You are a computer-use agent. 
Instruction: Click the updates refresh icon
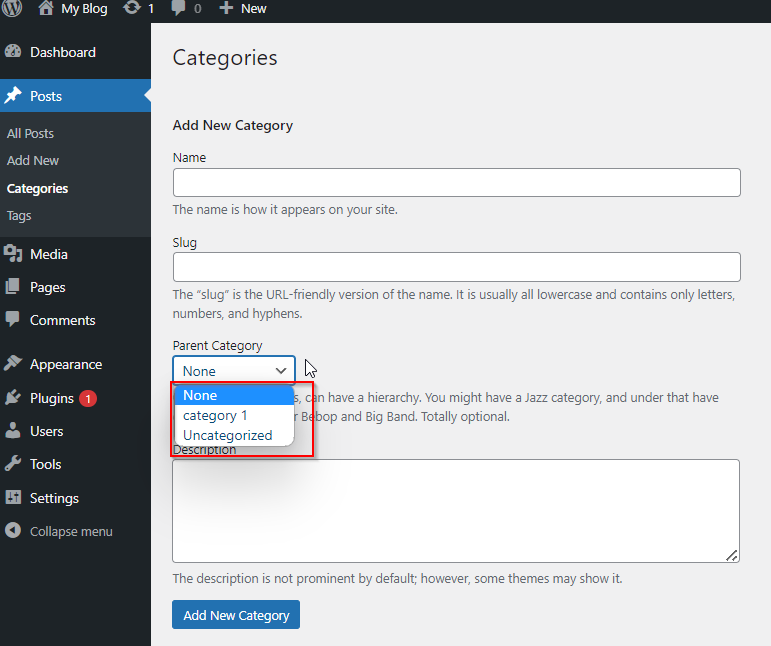point(132,8)
